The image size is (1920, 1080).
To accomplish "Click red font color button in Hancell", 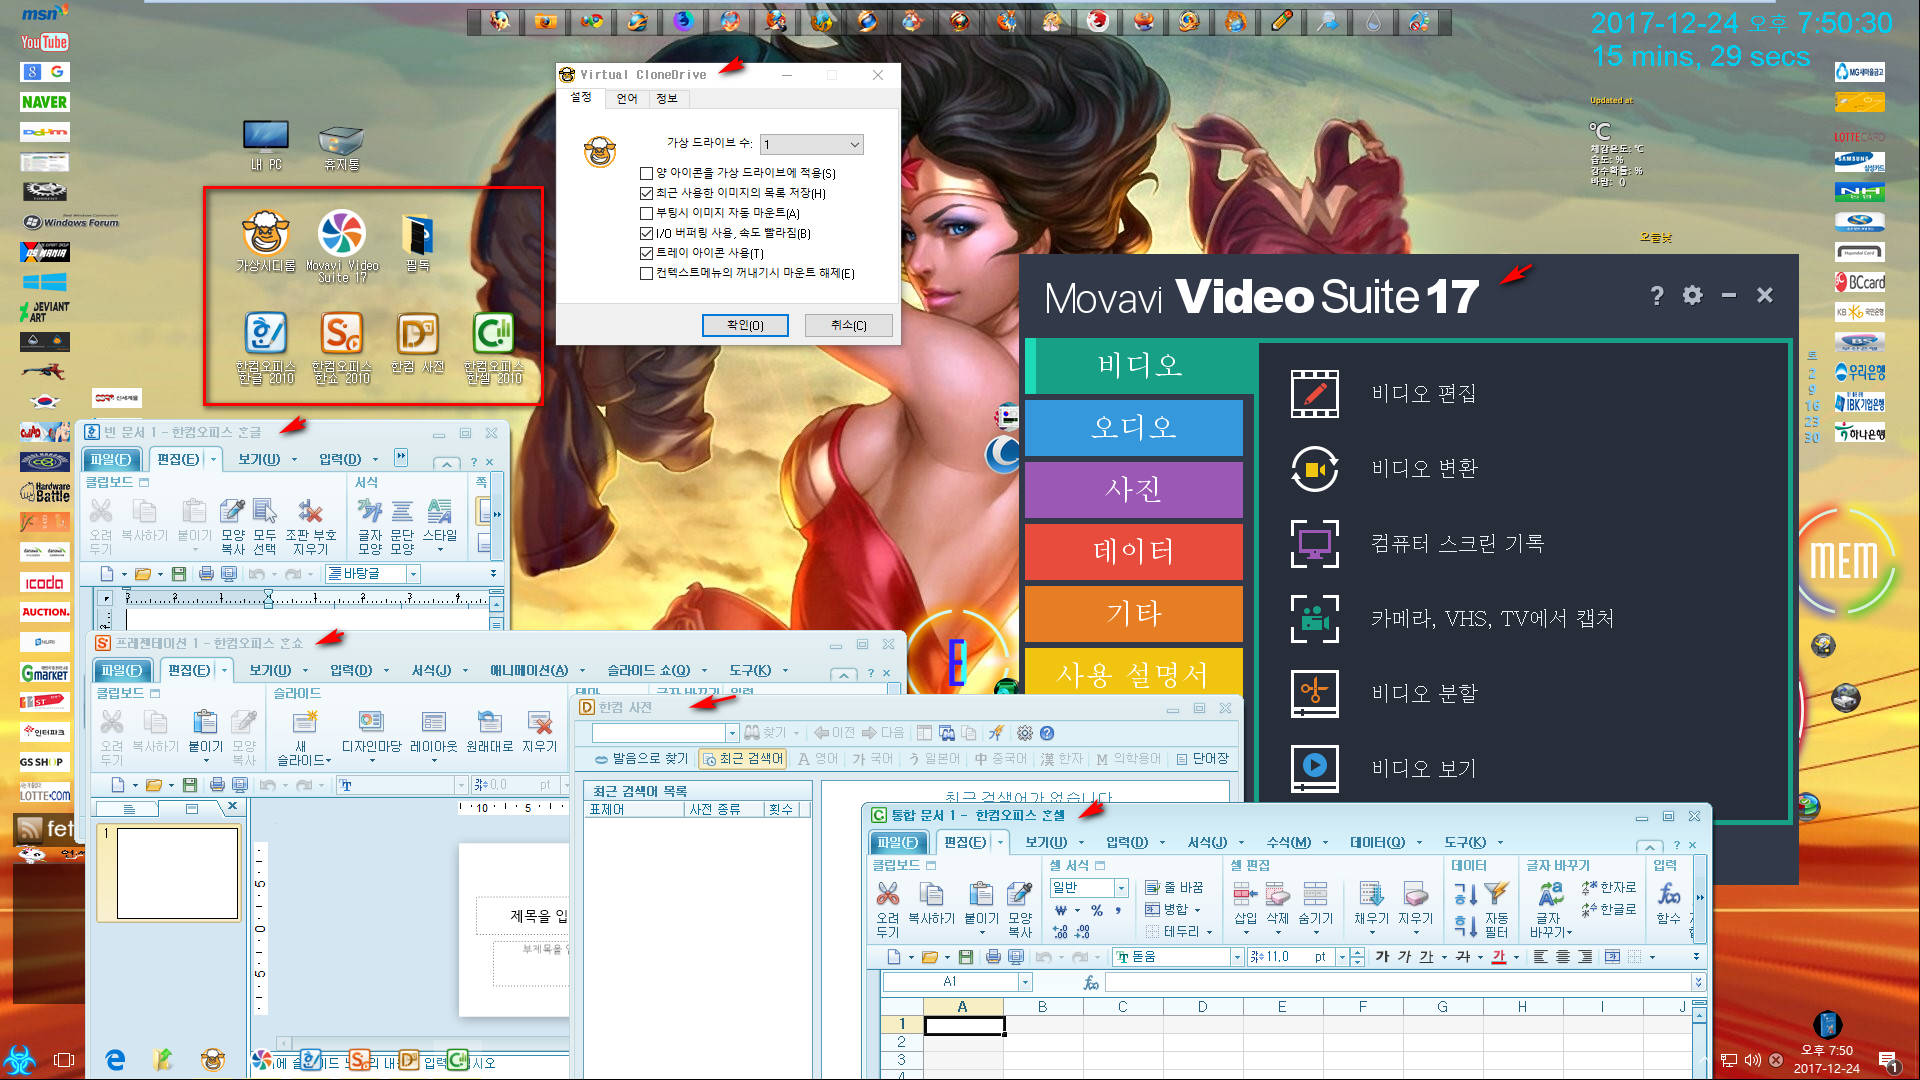I will pos(1498,957).
